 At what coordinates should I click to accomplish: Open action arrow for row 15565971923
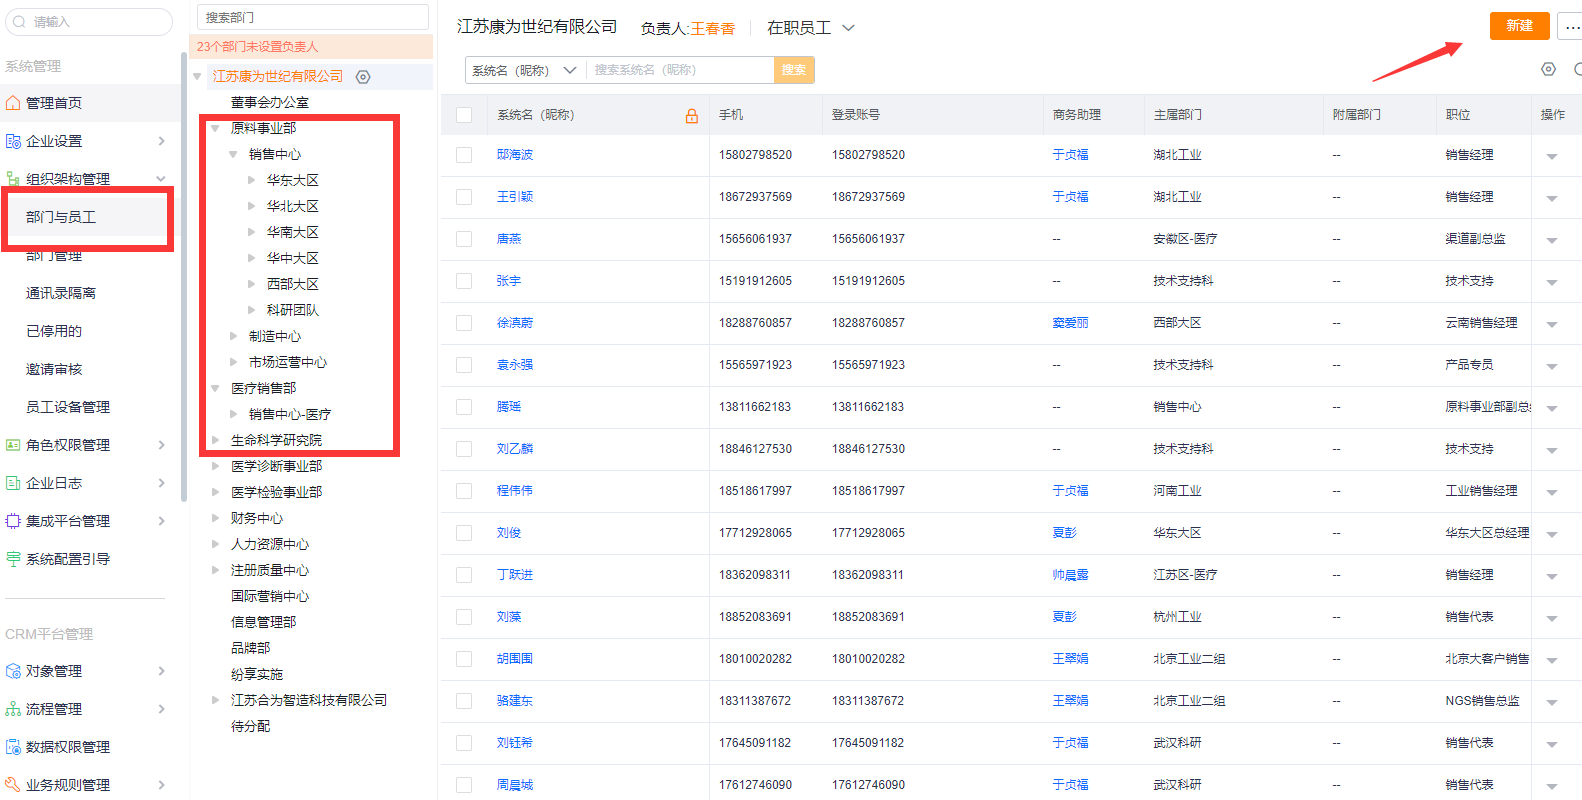tap(1552, 366)
